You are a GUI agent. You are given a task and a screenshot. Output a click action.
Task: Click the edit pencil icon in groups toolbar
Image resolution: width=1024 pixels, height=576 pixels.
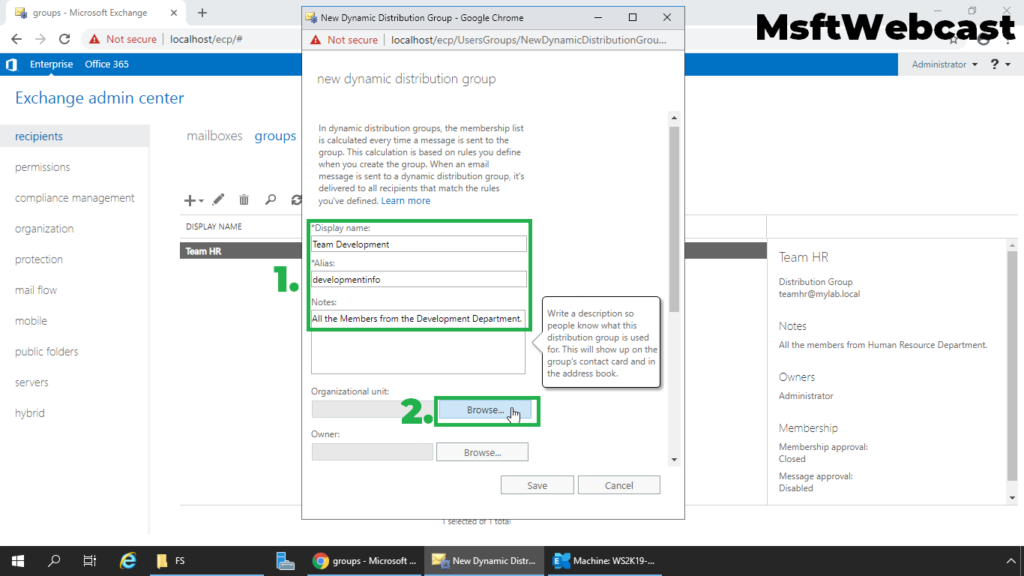[x=218, y=200]
